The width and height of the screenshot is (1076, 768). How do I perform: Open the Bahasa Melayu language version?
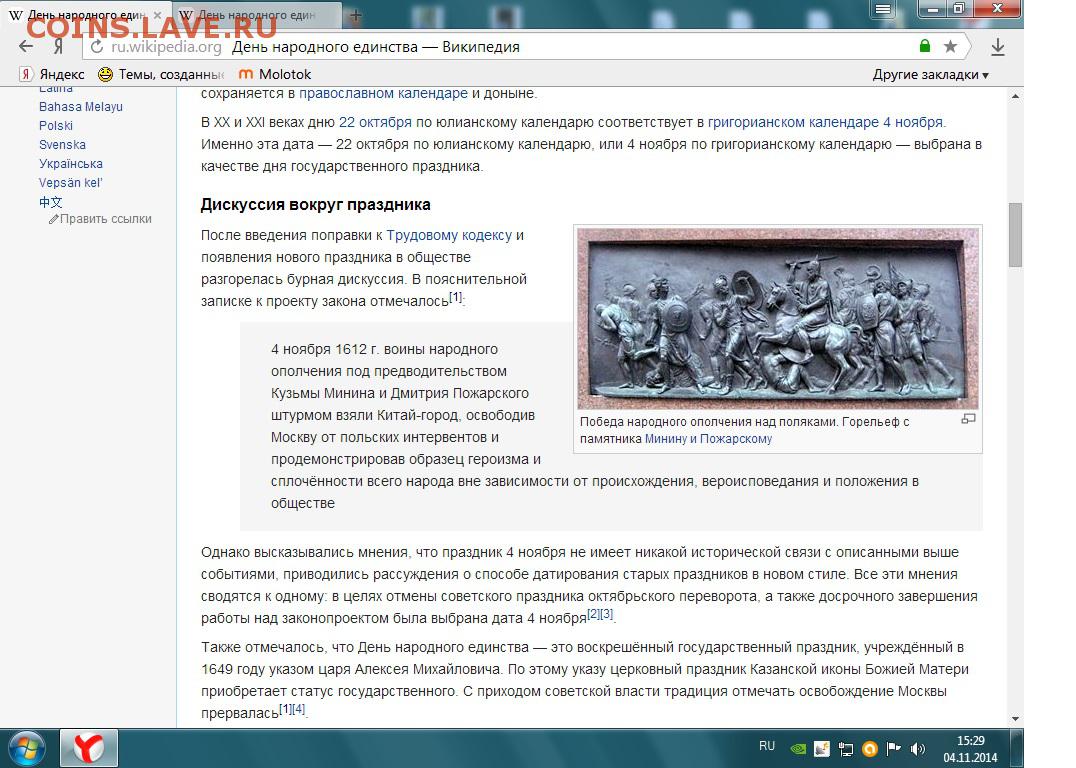[x=81, y=106]
